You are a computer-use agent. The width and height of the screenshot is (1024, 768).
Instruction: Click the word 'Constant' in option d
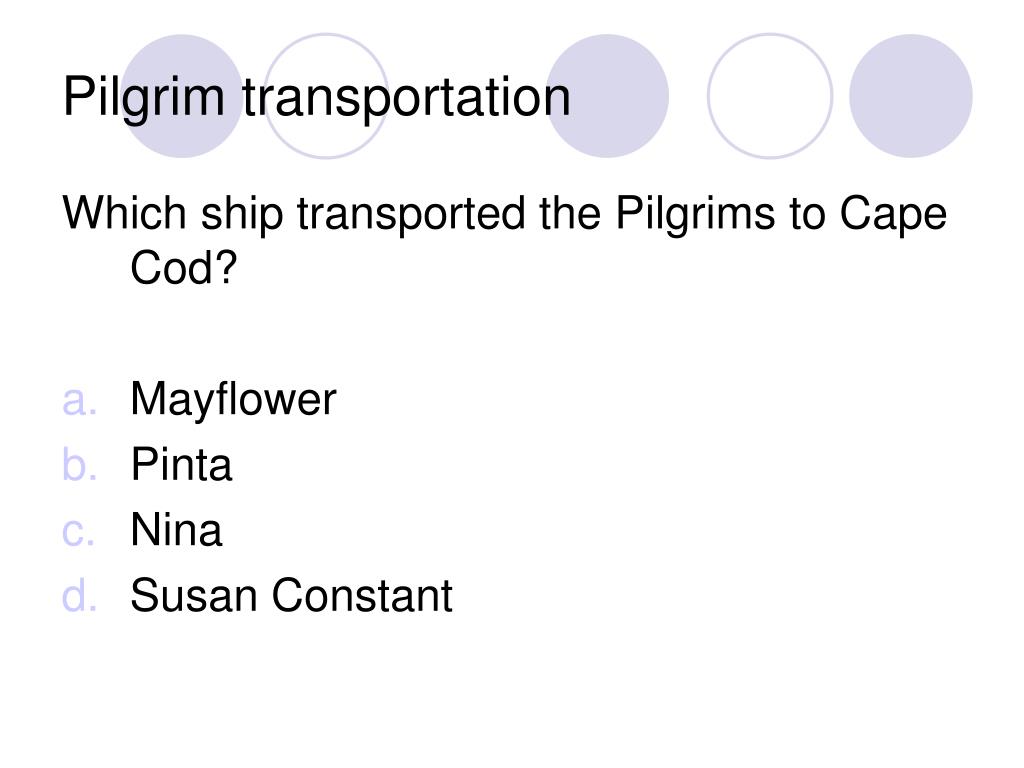(x=362, y=596)
